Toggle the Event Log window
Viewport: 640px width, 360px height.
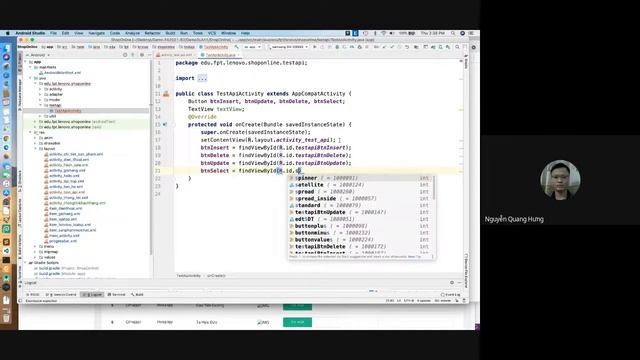(451, 294)
